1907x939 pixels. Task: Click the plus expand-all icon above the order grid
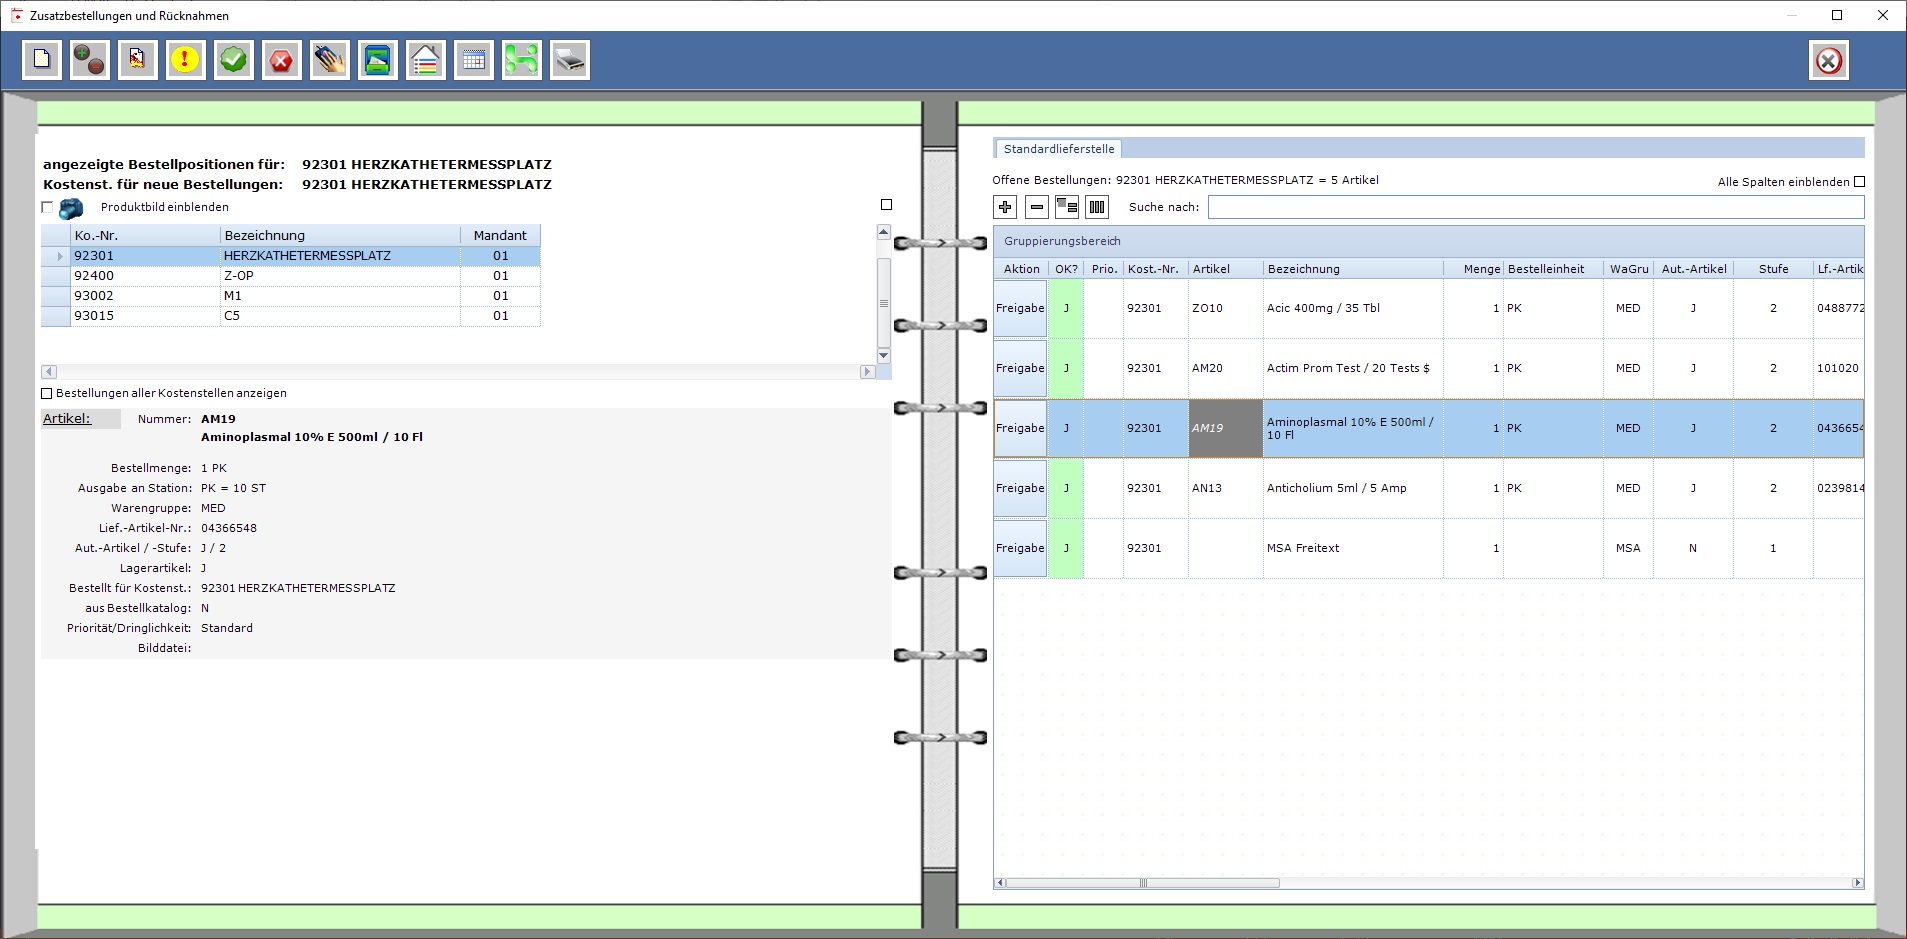(1005, 207)
